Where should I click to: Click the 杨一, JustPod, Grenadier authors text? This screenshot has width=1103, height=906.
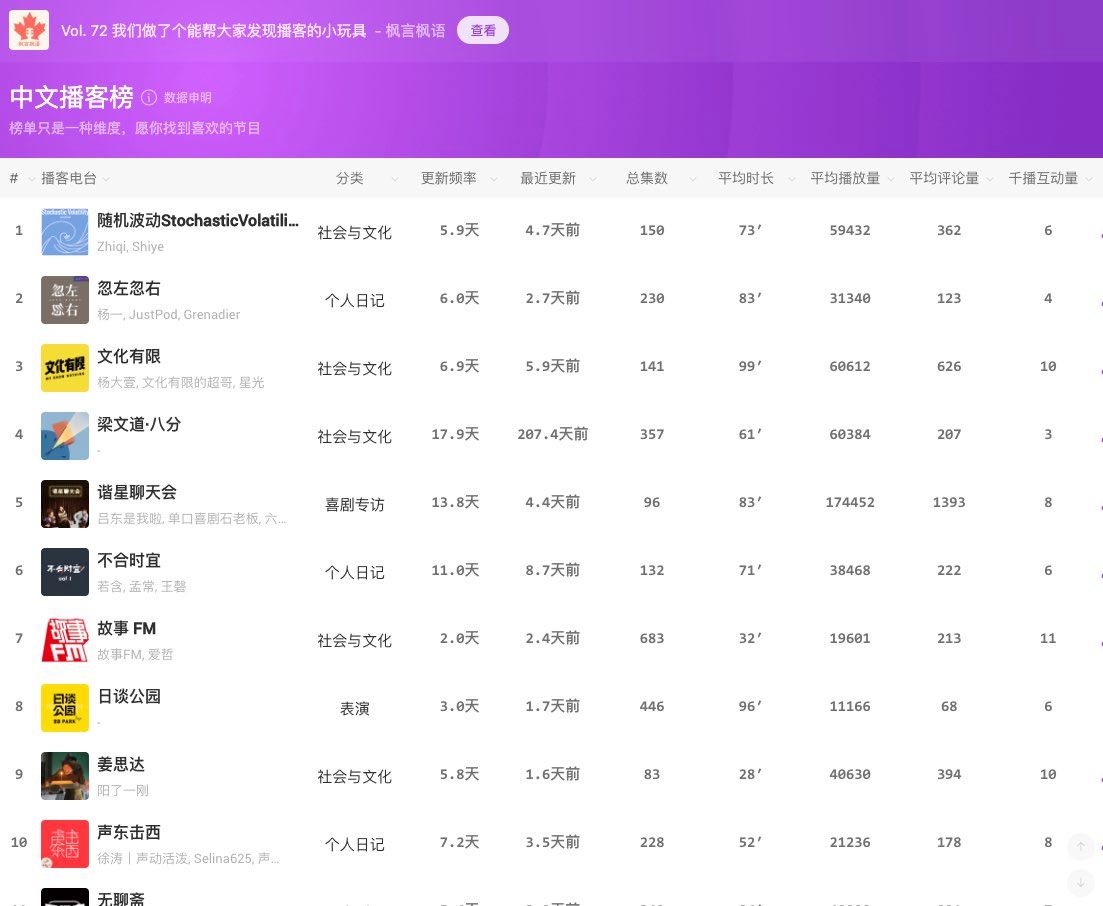(x=169, y=314)
